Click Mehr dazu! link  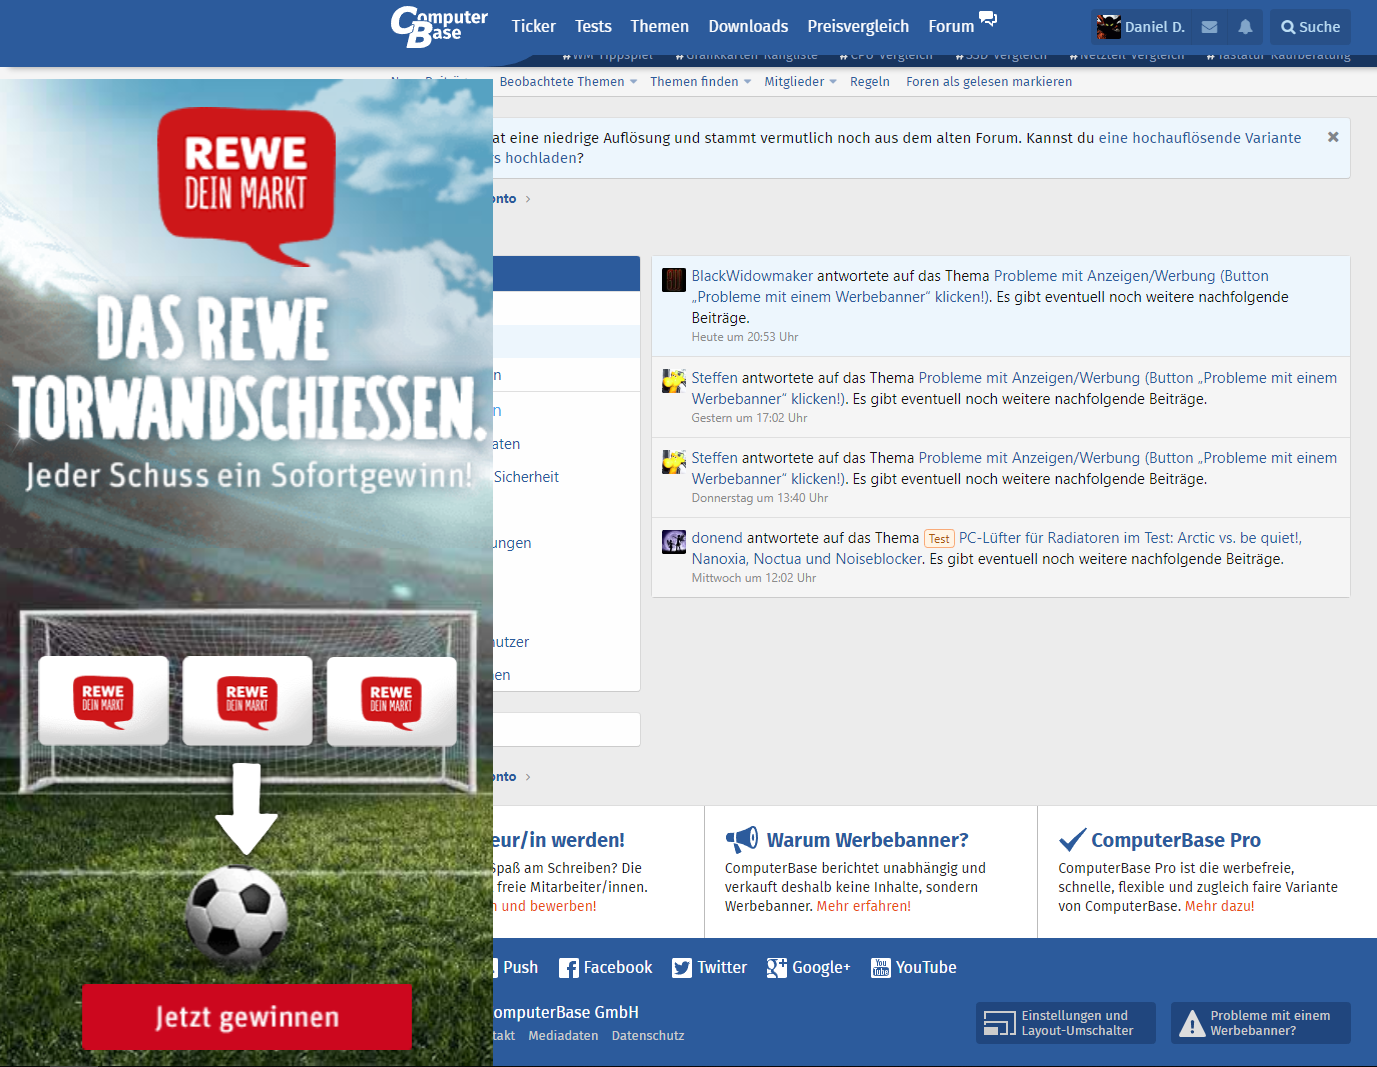(1219, 906)
